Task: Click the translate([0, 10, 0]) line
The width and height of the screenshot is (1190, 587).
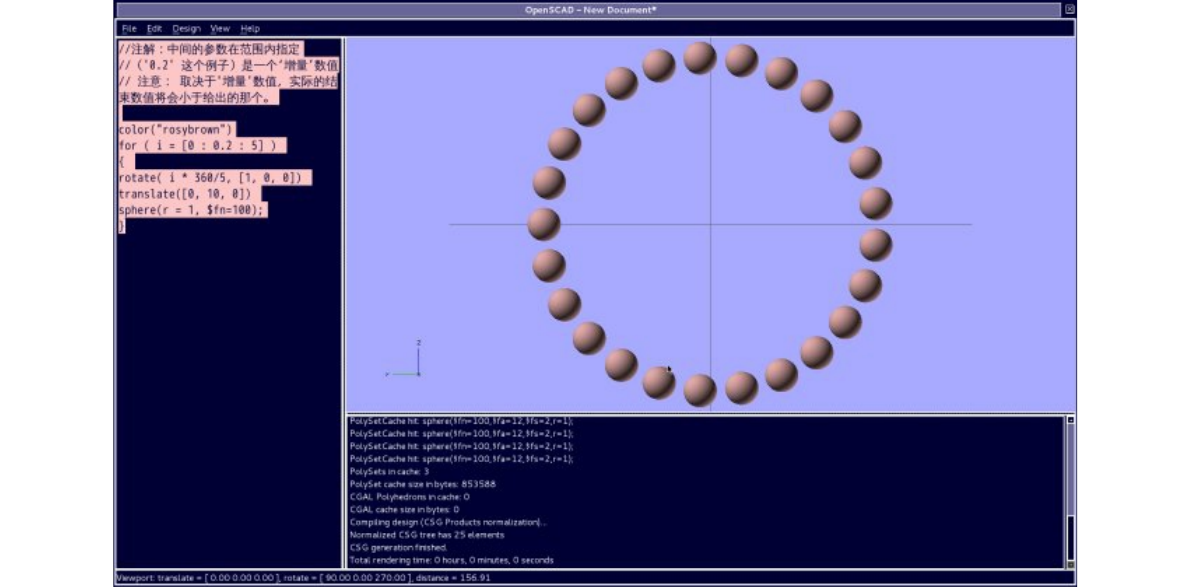Action: point(184,194)
